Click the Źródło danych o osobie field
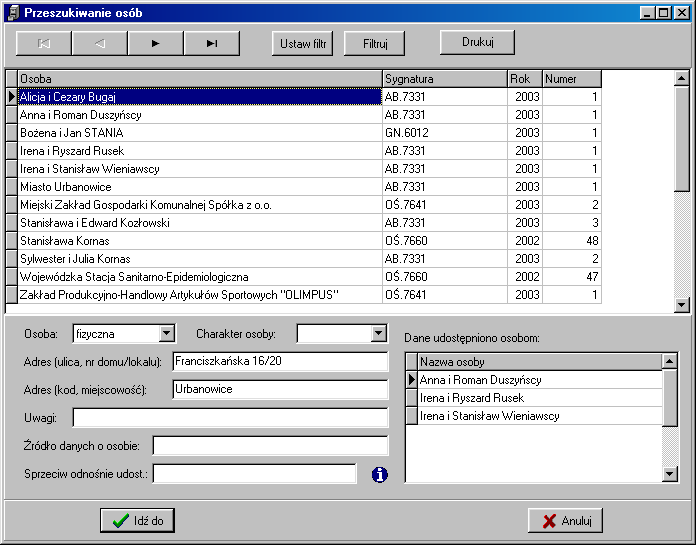Viewport: 696px width, 545px height. tap(270, 446)
